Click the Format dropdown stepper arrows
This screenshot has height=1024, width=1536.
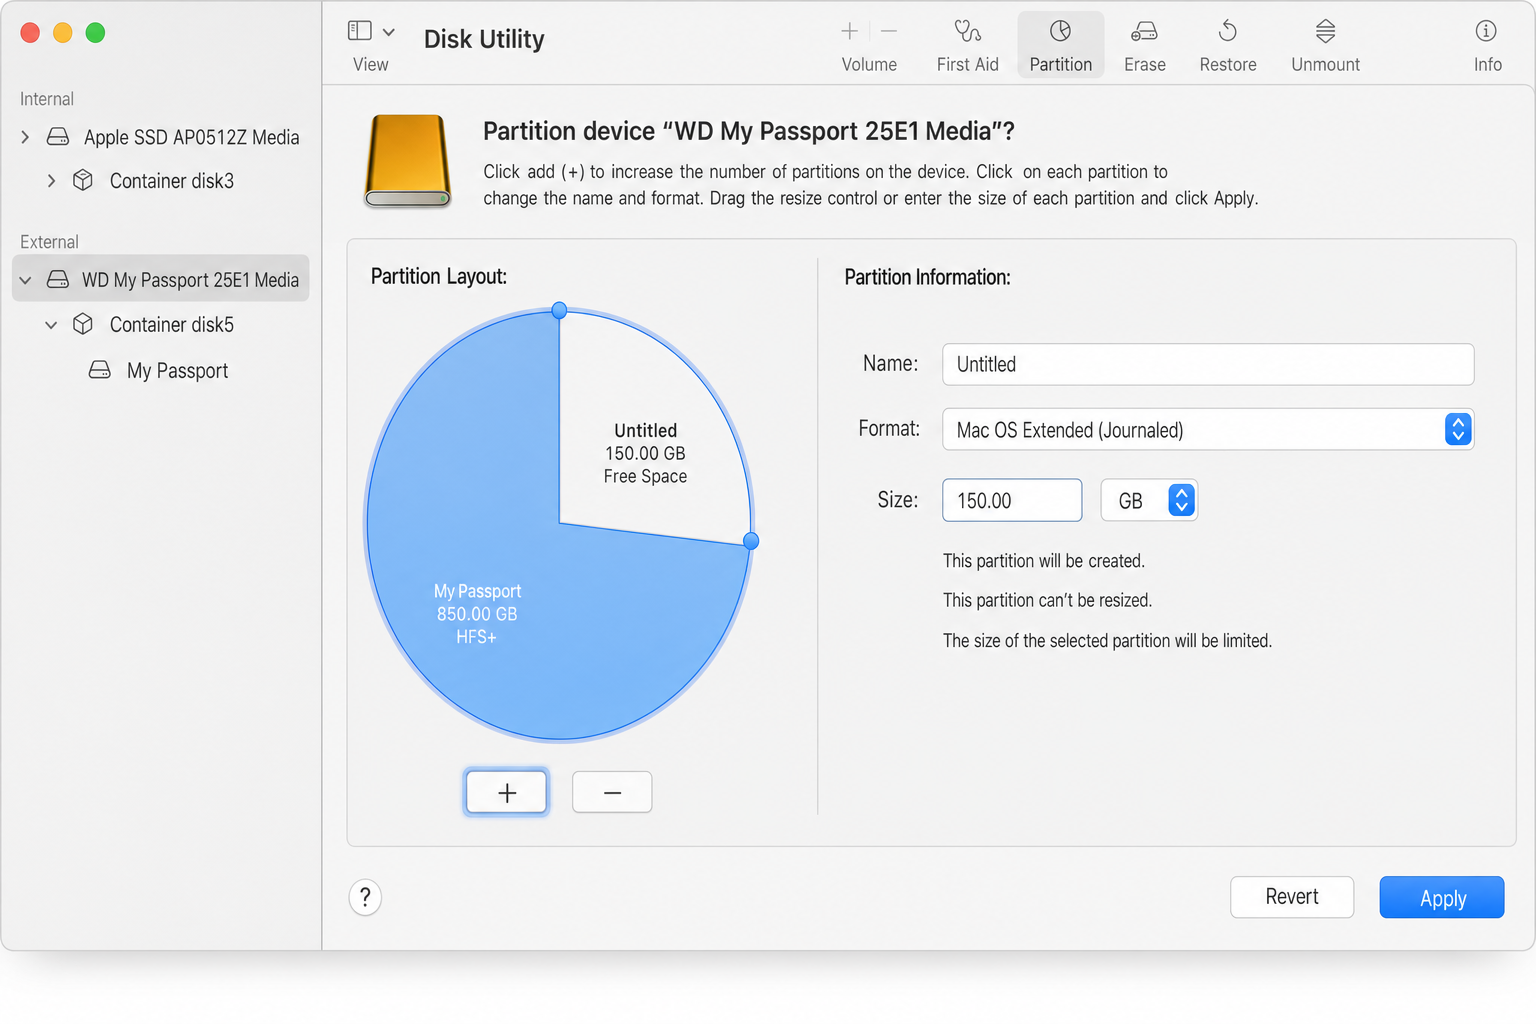1458,430
